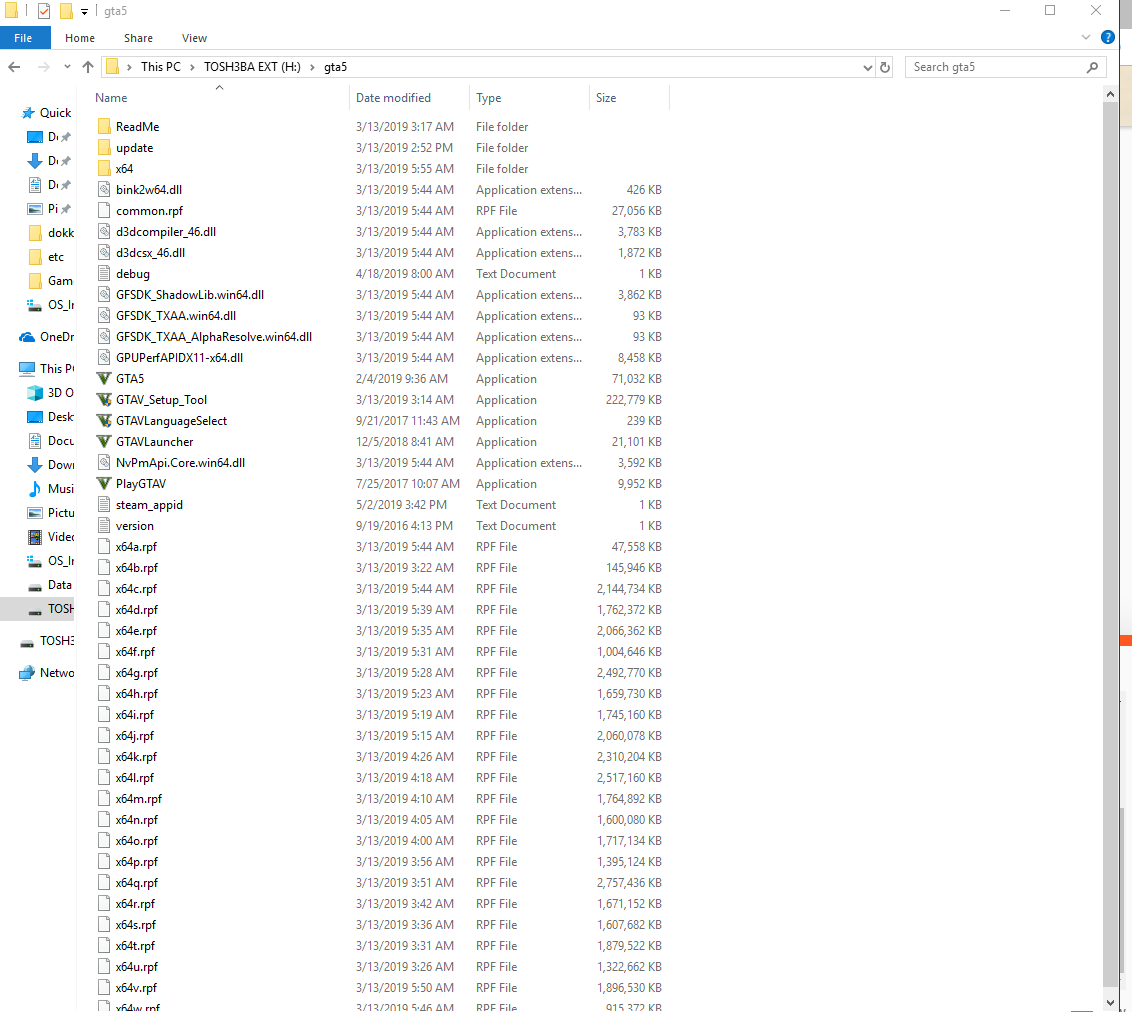The image size is (1132, 1012).
Task: Select the ReadMe folder icon
Action: point(104,127)
